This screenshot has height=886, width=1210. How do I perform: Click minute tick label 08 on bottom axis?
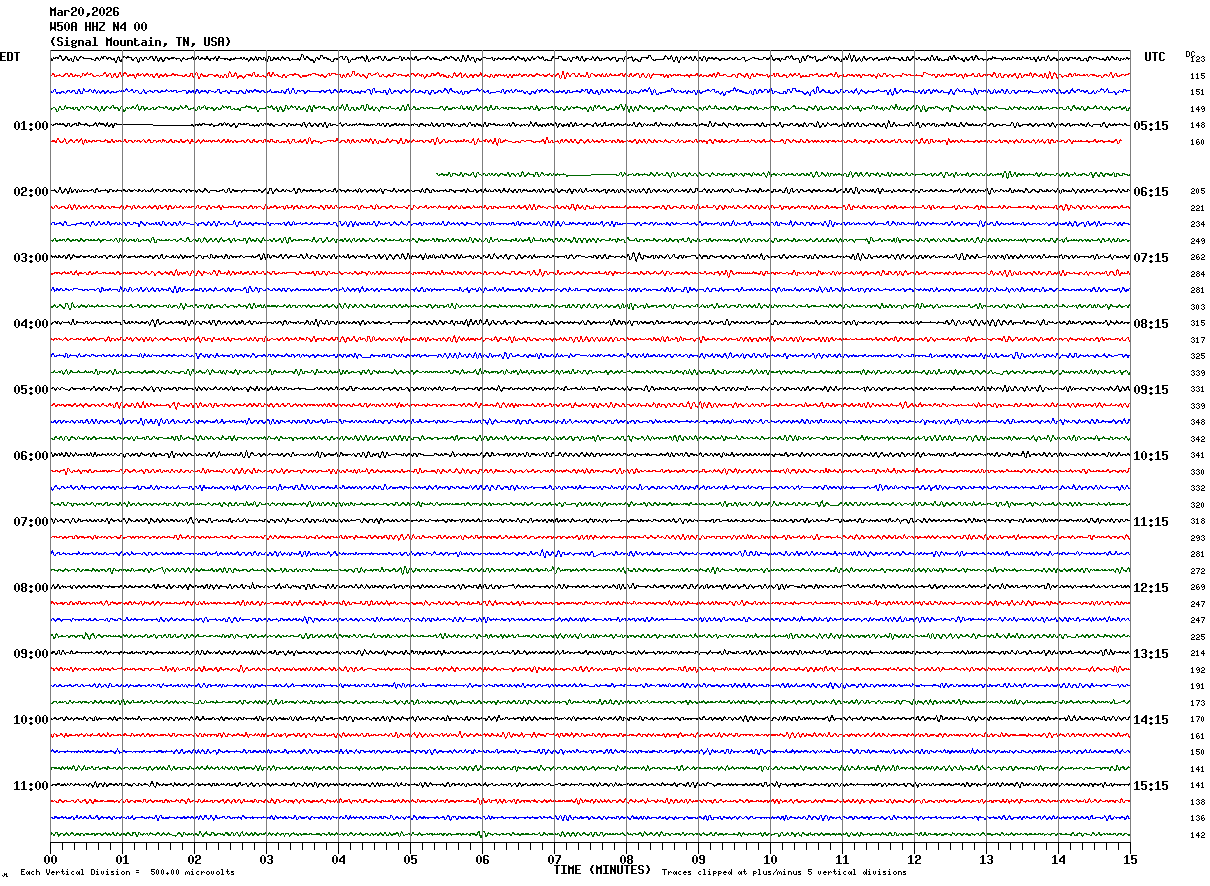pos(626,859)
